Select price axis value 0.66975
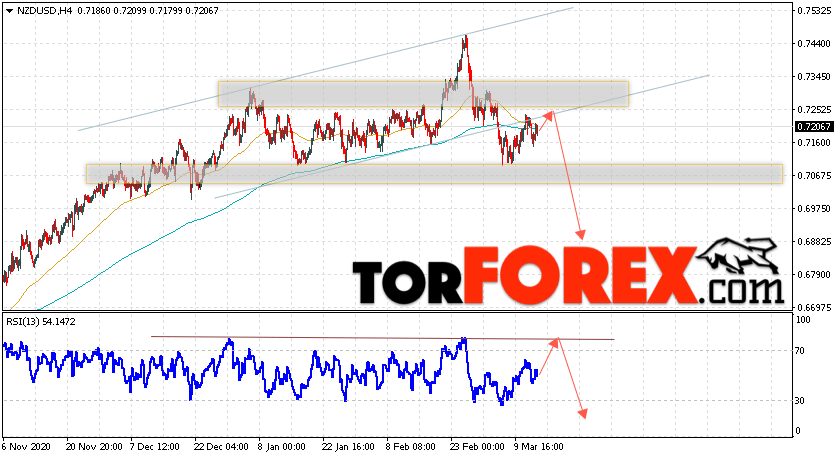 814,308
